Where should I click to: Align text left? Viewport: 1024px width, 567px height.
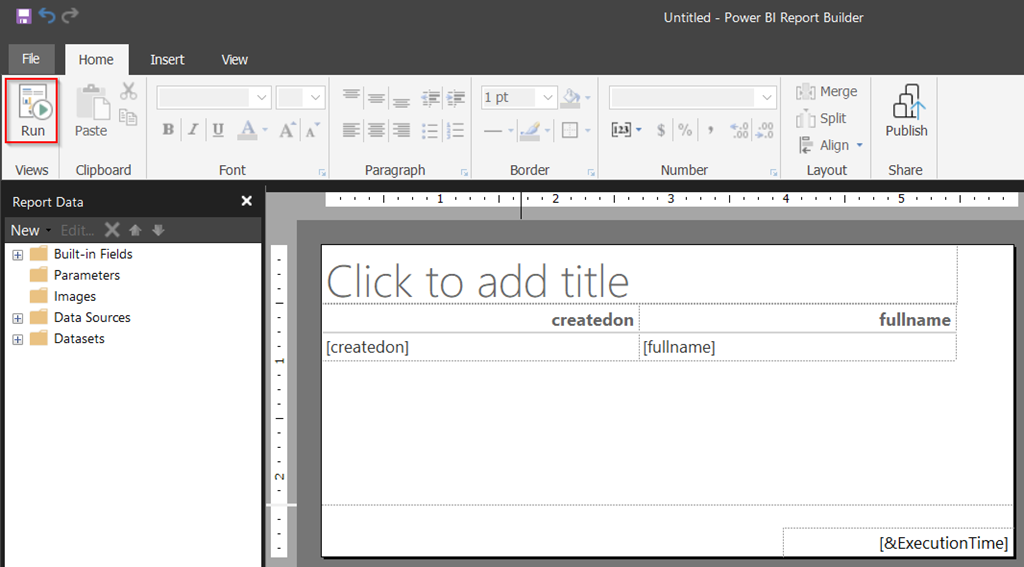point(351,130)
